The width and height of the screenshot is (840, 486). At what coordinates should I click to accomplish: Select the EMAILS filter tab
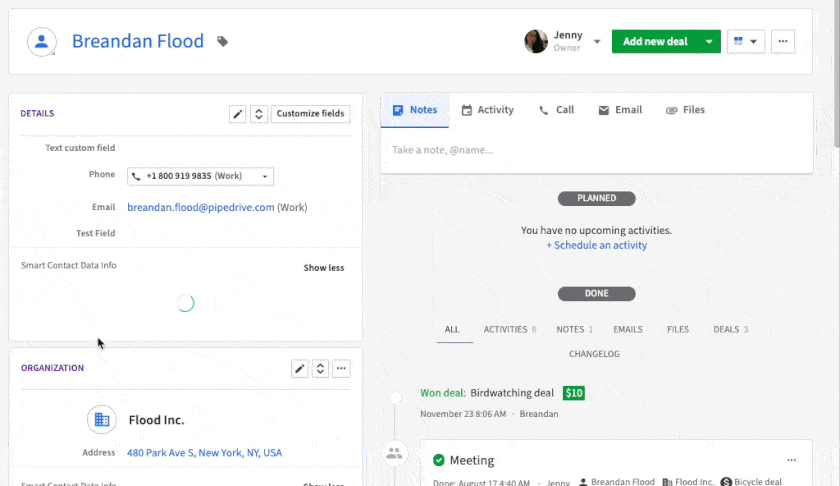[x=628, y=330]
